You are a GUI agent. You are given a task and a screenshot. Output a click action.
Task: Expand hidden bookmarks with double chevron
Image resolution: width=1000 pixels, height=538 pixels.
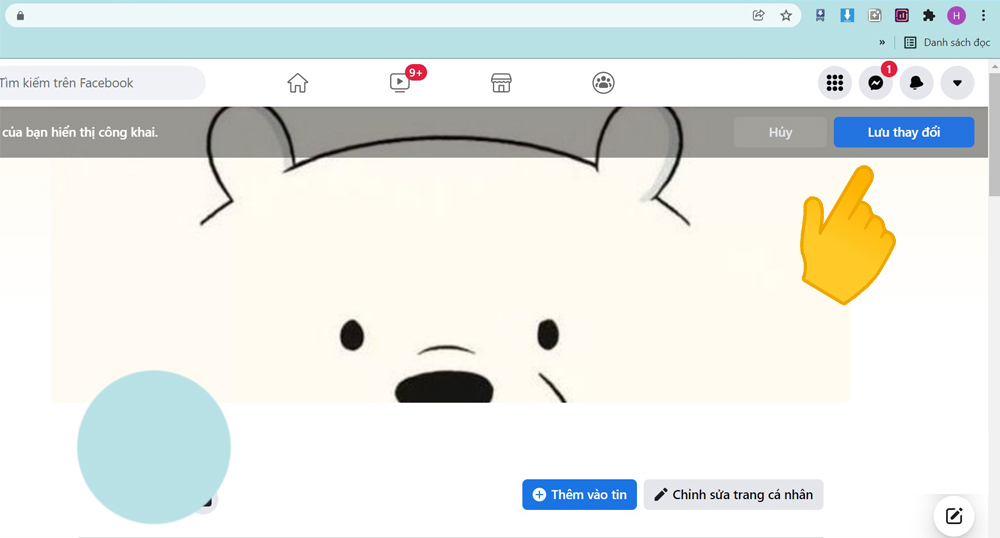882,43
